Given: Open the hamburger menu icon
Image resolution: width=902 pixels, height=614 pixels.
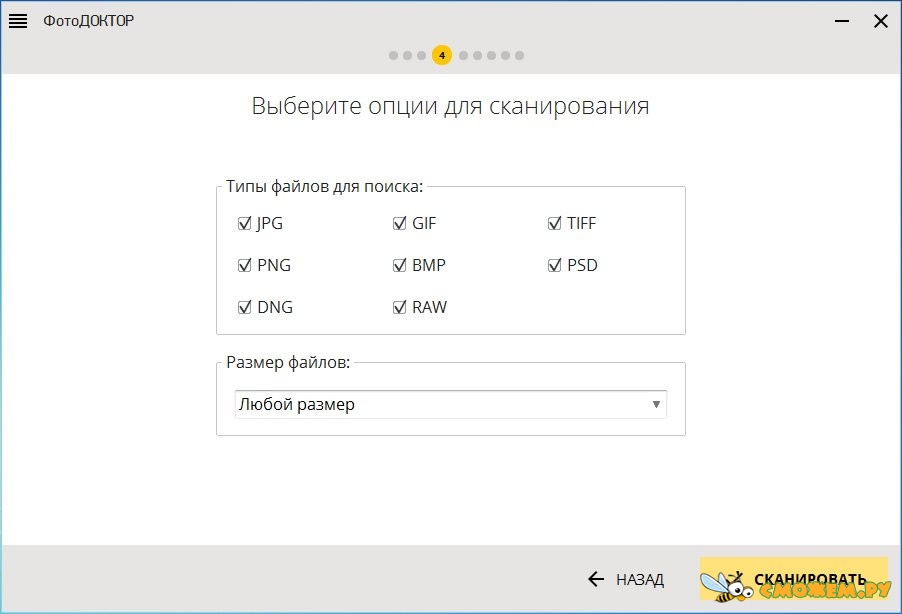Looking at the screenshot, I should coord(18,21).
